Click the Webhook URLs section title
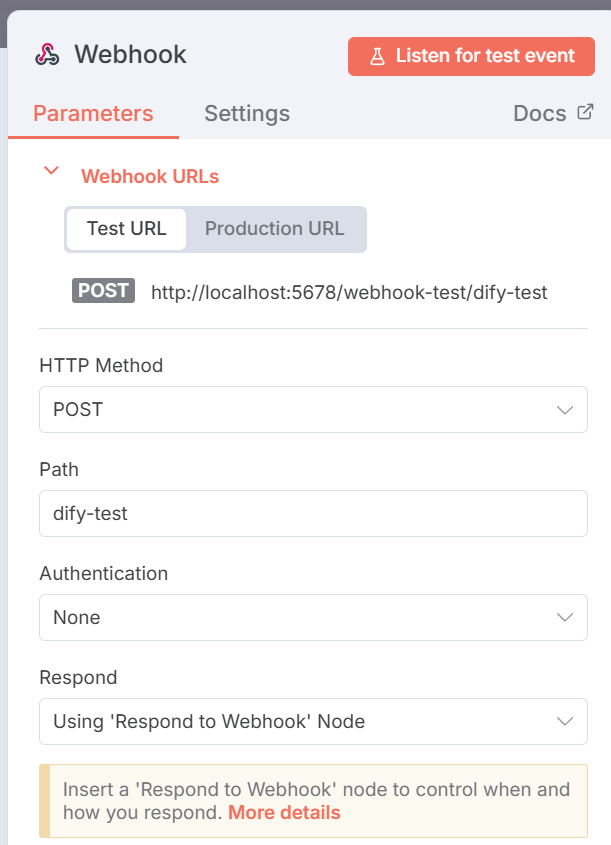 150,176
